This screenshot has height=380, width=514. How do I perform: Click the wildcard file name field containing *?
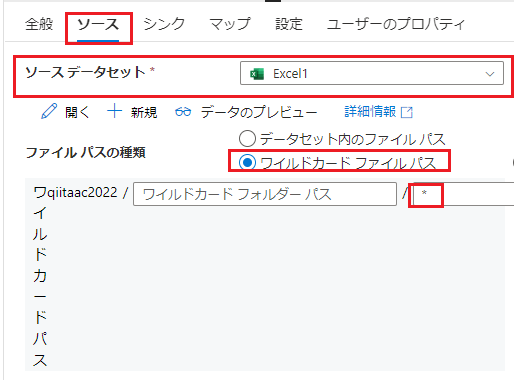[463, 194]
